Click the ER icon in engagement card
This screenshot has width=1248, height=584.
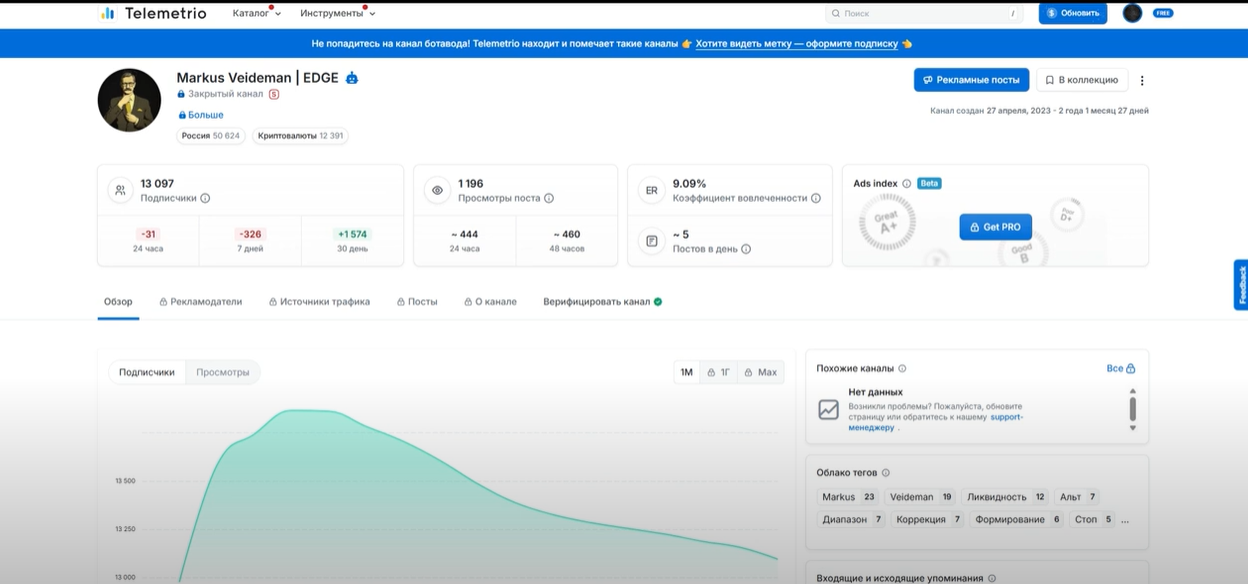651,190
